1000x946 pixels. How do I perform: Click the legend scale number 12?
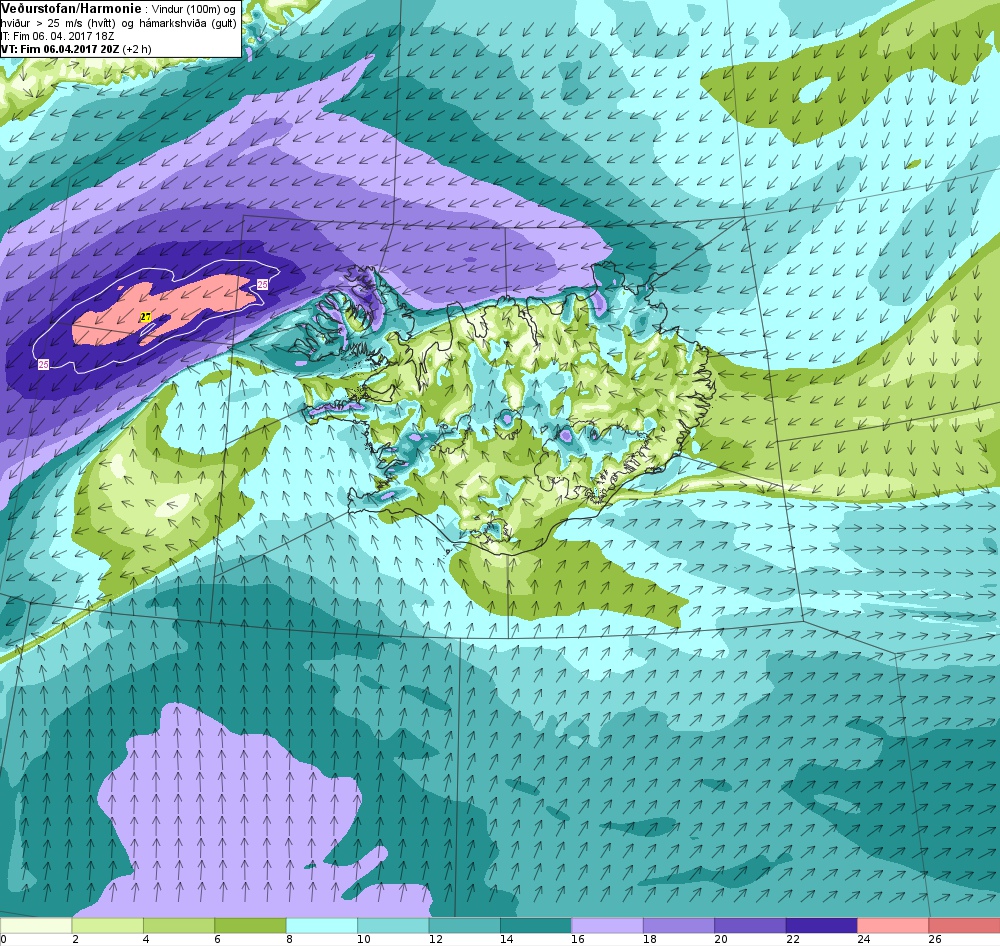435,939
